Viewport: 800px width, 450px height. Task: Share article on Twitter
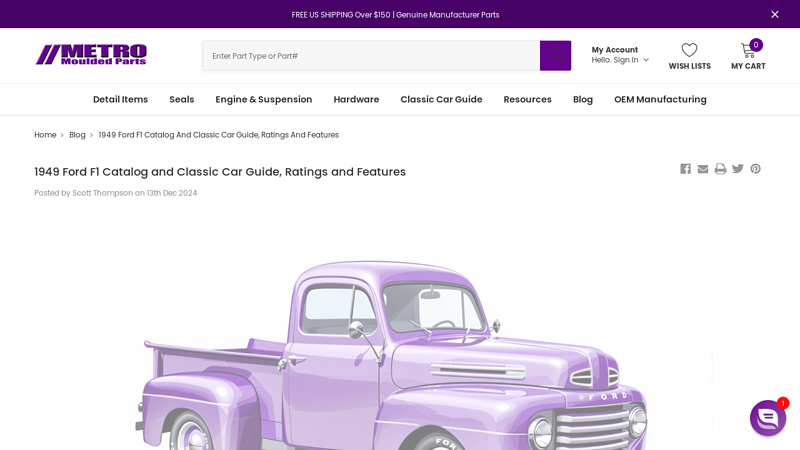coord(738,169)
